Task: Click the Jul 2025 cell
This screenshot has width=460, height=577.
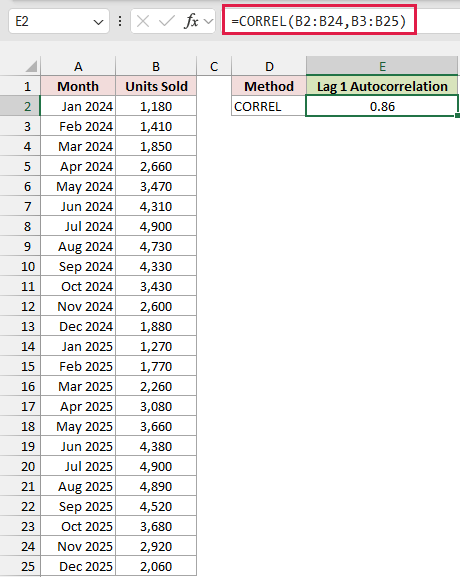Action: (x=78, y=466)
